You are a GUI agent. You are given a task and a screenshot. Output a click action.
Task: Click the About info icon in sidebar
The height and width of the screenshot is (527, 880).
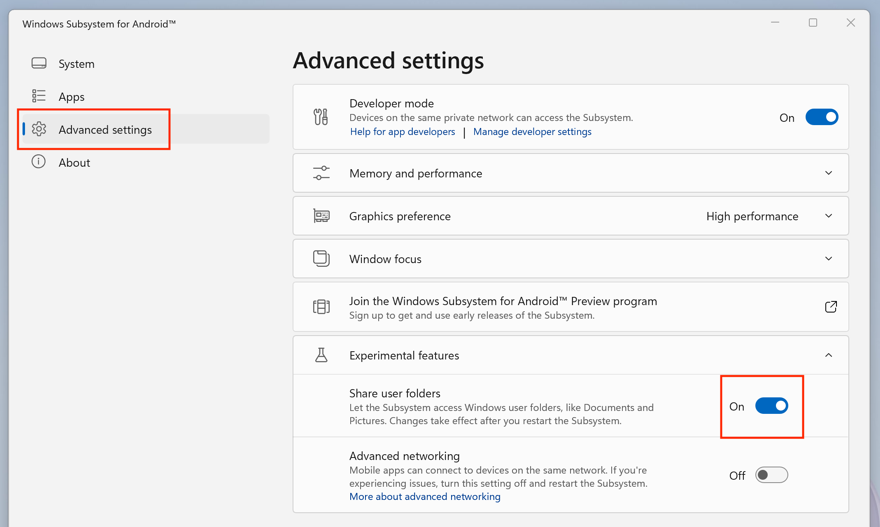coord(38,162)
